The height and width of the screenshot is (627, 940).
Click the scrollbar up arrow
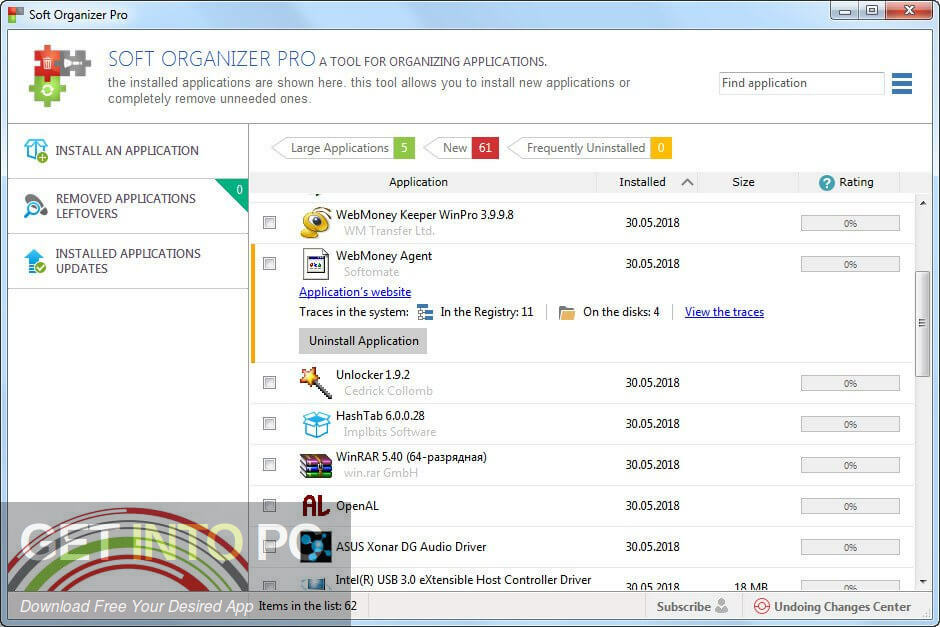[923, 203]
